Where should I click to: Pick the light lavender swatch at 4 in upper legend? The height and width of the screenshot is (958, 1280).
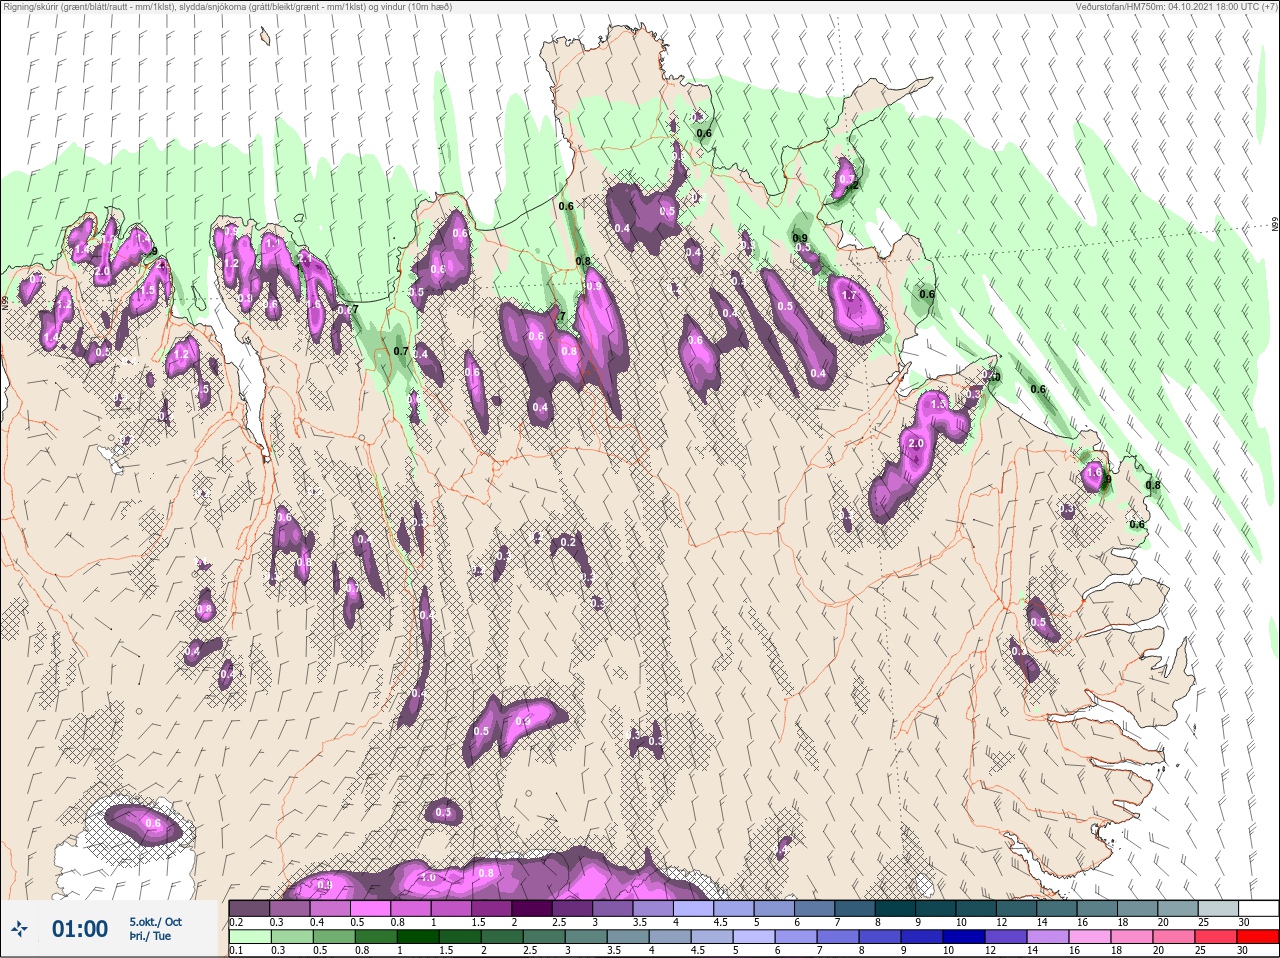(696, 908)
